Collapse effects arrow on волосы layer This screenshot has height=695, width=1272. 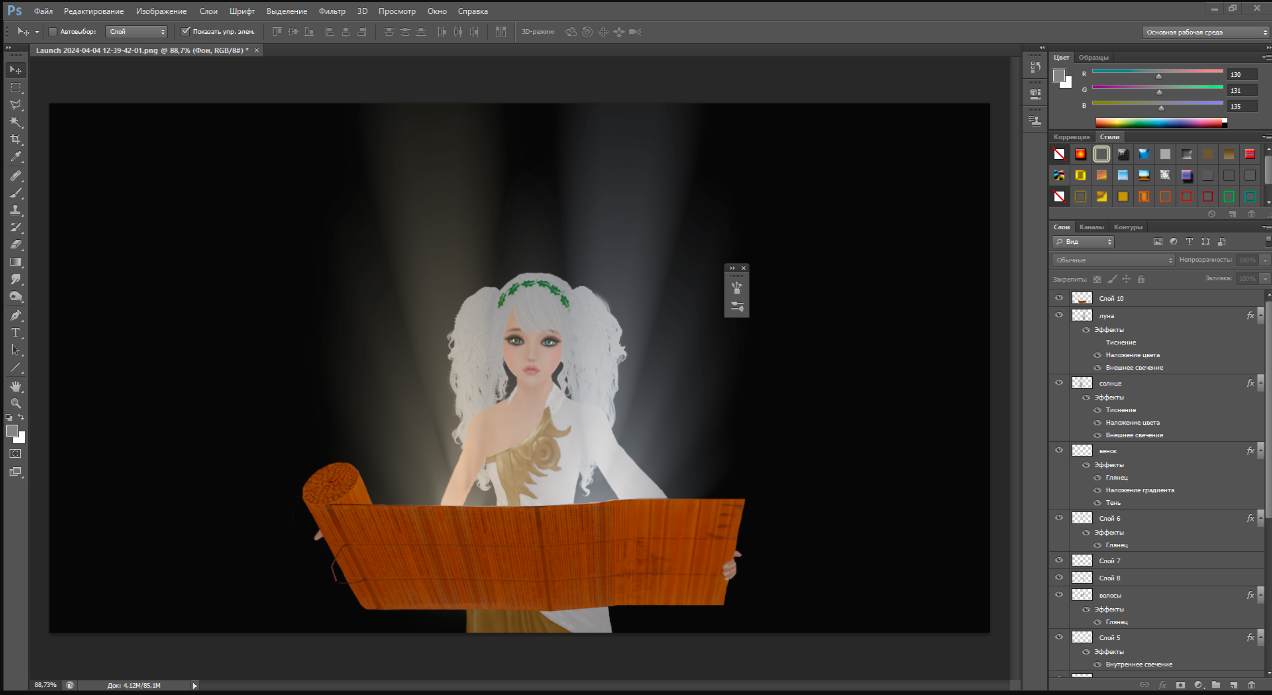[x=1260, y=595]
